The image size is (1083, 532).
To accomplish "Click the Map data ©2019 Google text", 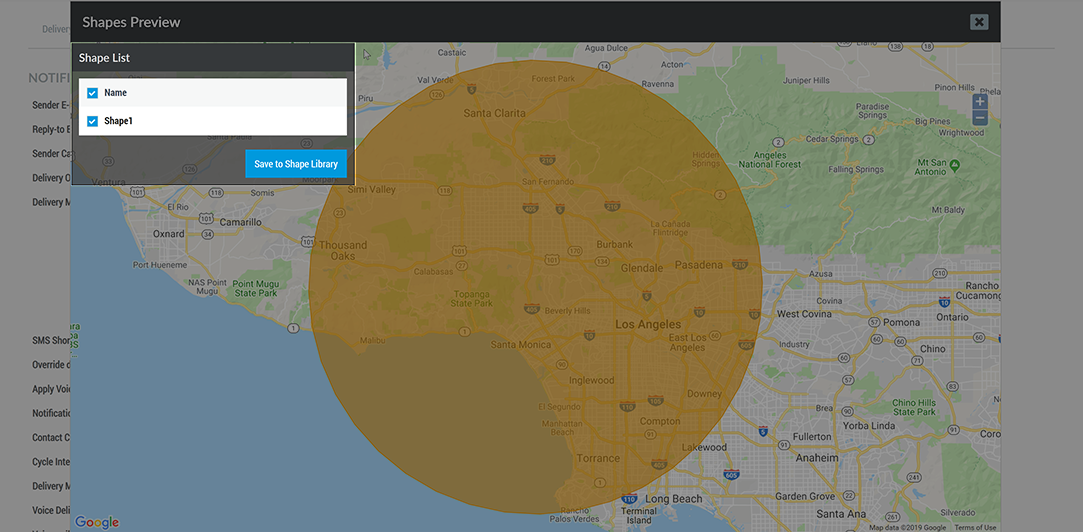I will 907,527.
